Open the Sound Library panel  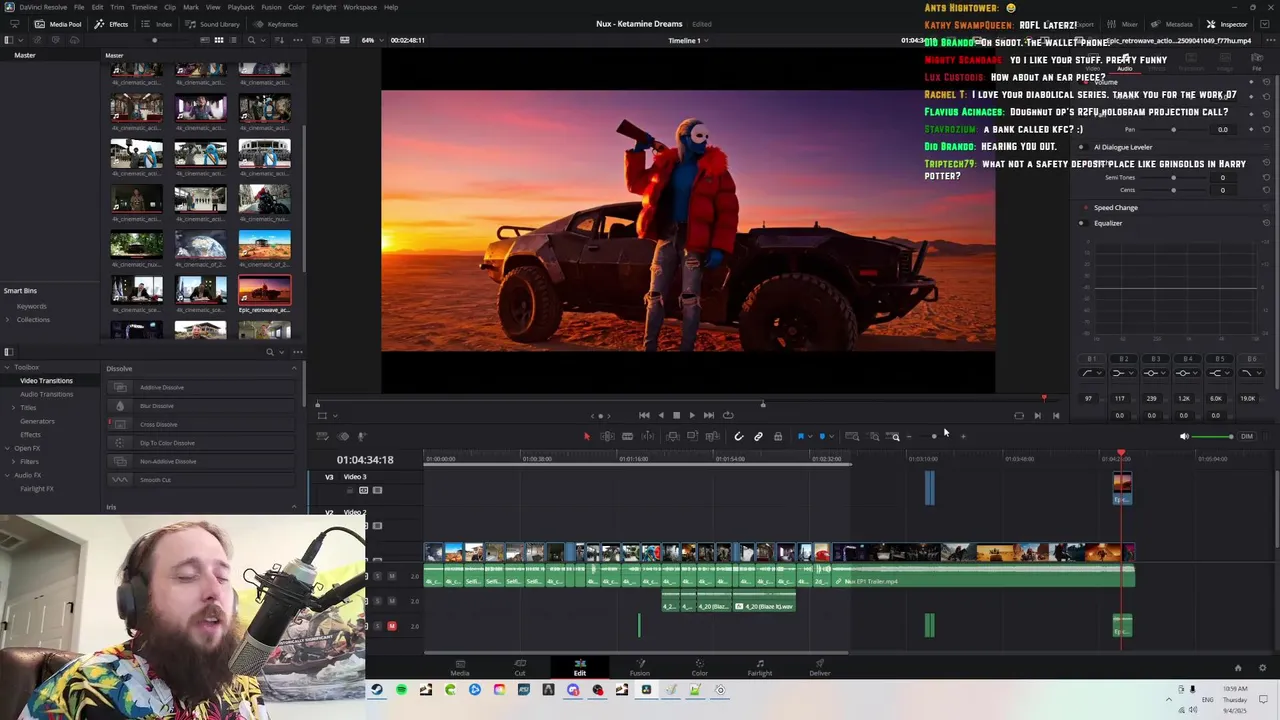pos(213,24)
